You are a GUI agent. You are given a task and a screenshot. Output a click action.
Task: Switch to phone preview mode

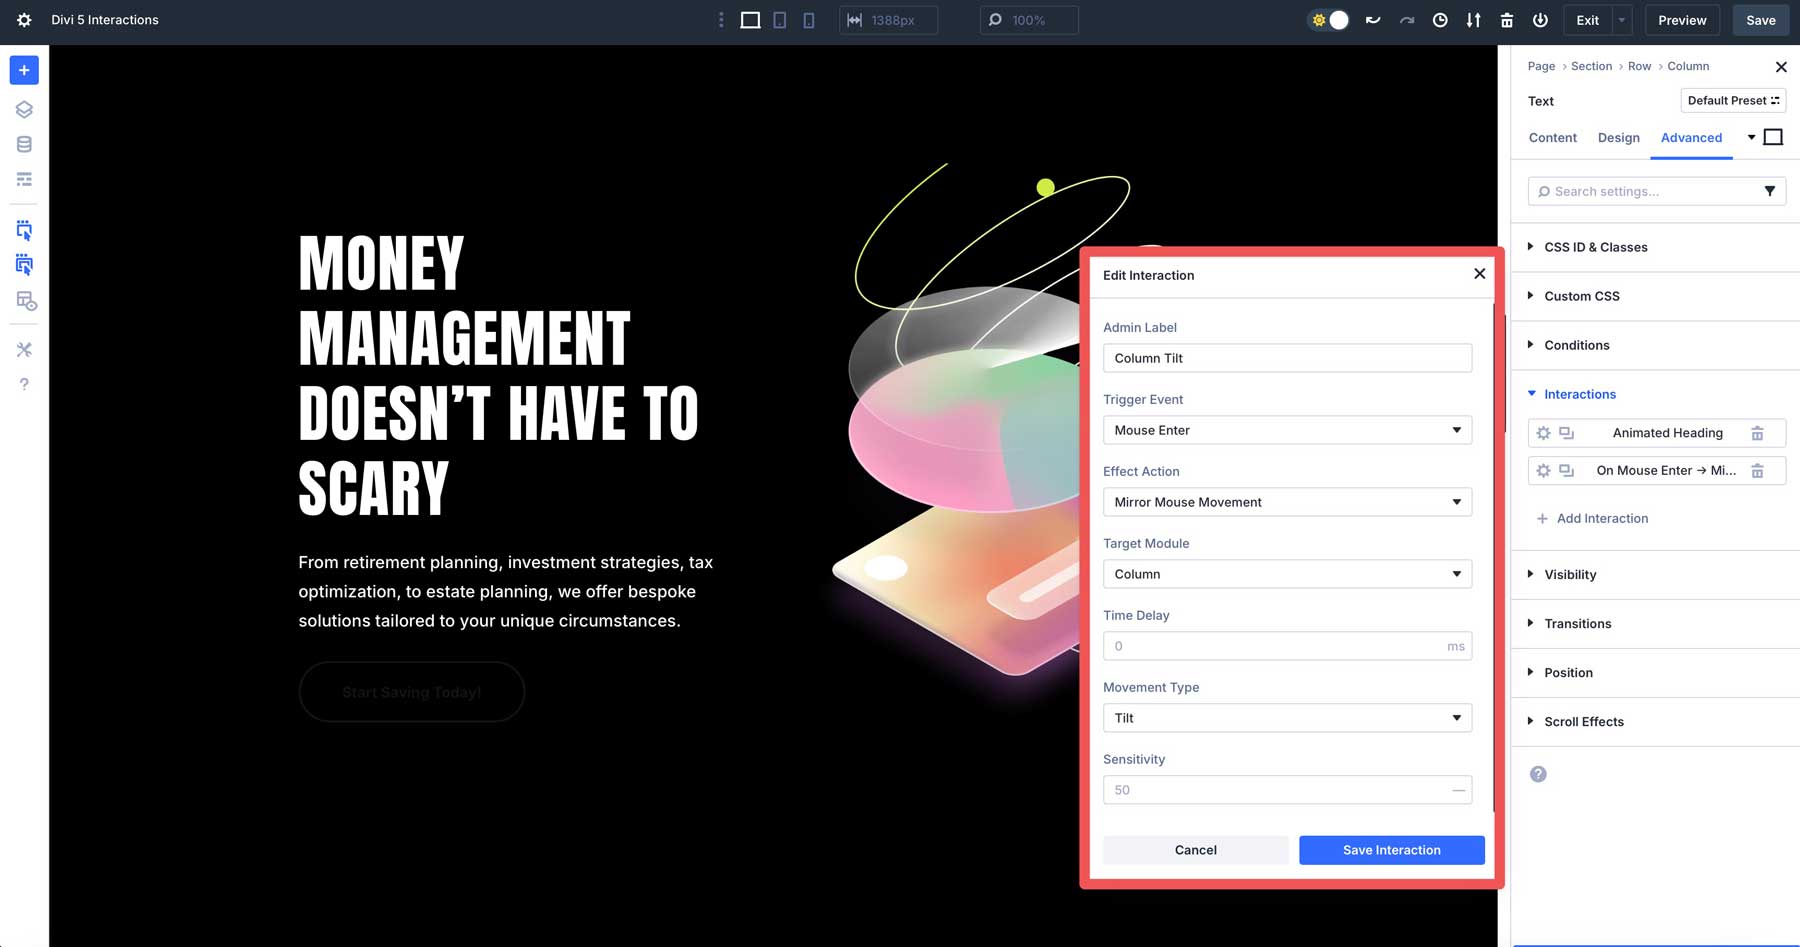point(808,20)
